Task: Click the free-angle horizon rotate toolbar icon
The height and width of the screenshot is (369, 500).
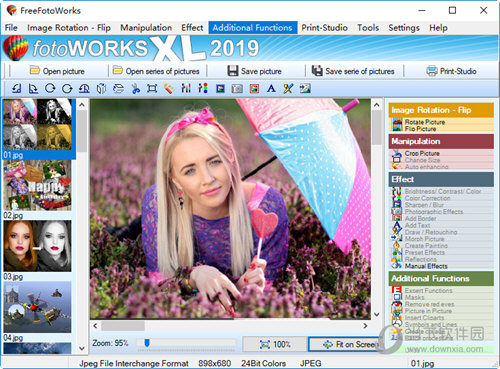Action: tap(84, 88)
